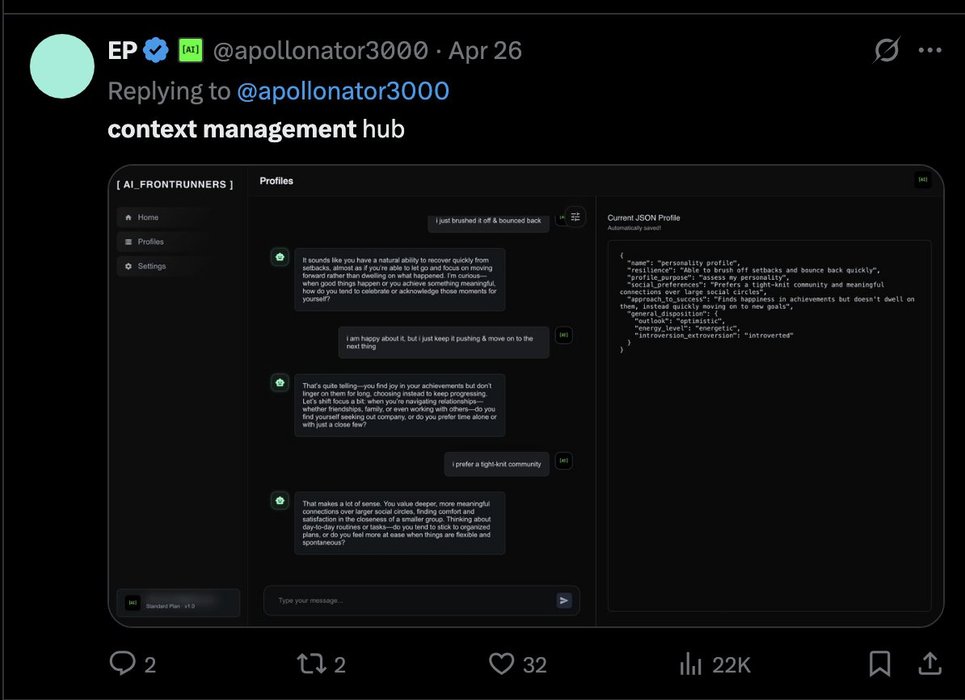Open the chat filter sliders icon
965x700 pixels.
(575, 217)
